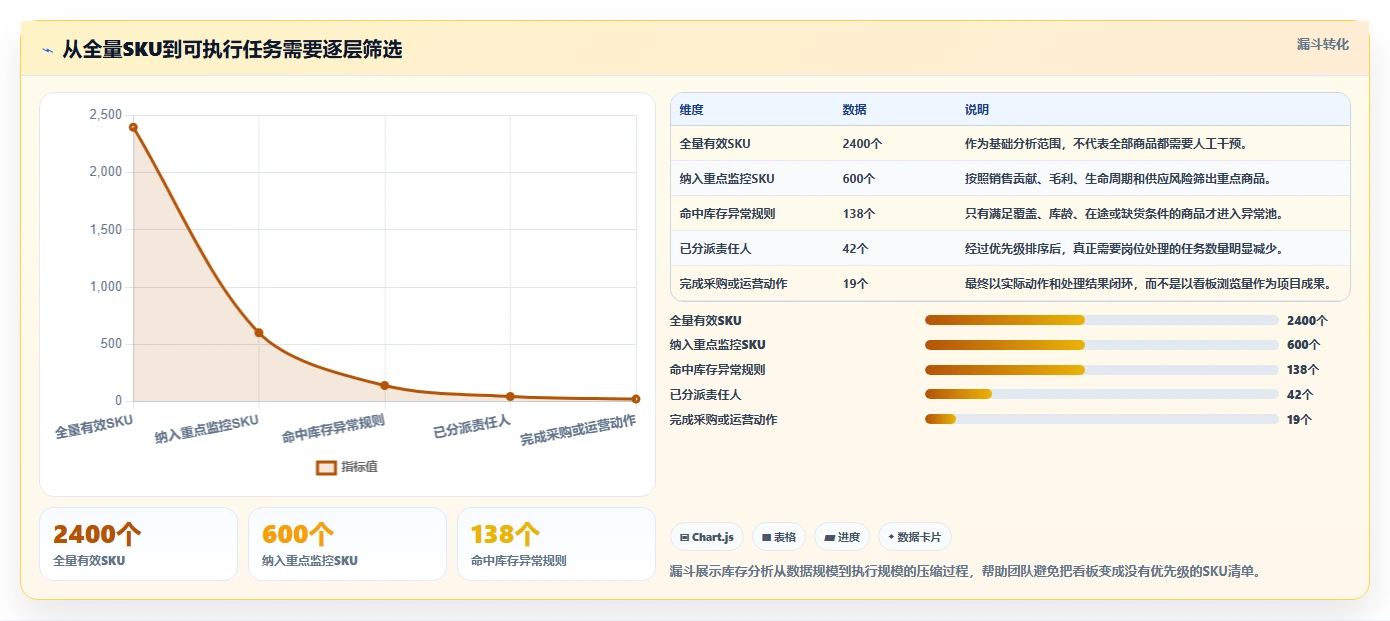
Task: Click the chart data point for 完成采购或运营动作
Action: click(x=636, y=399)
